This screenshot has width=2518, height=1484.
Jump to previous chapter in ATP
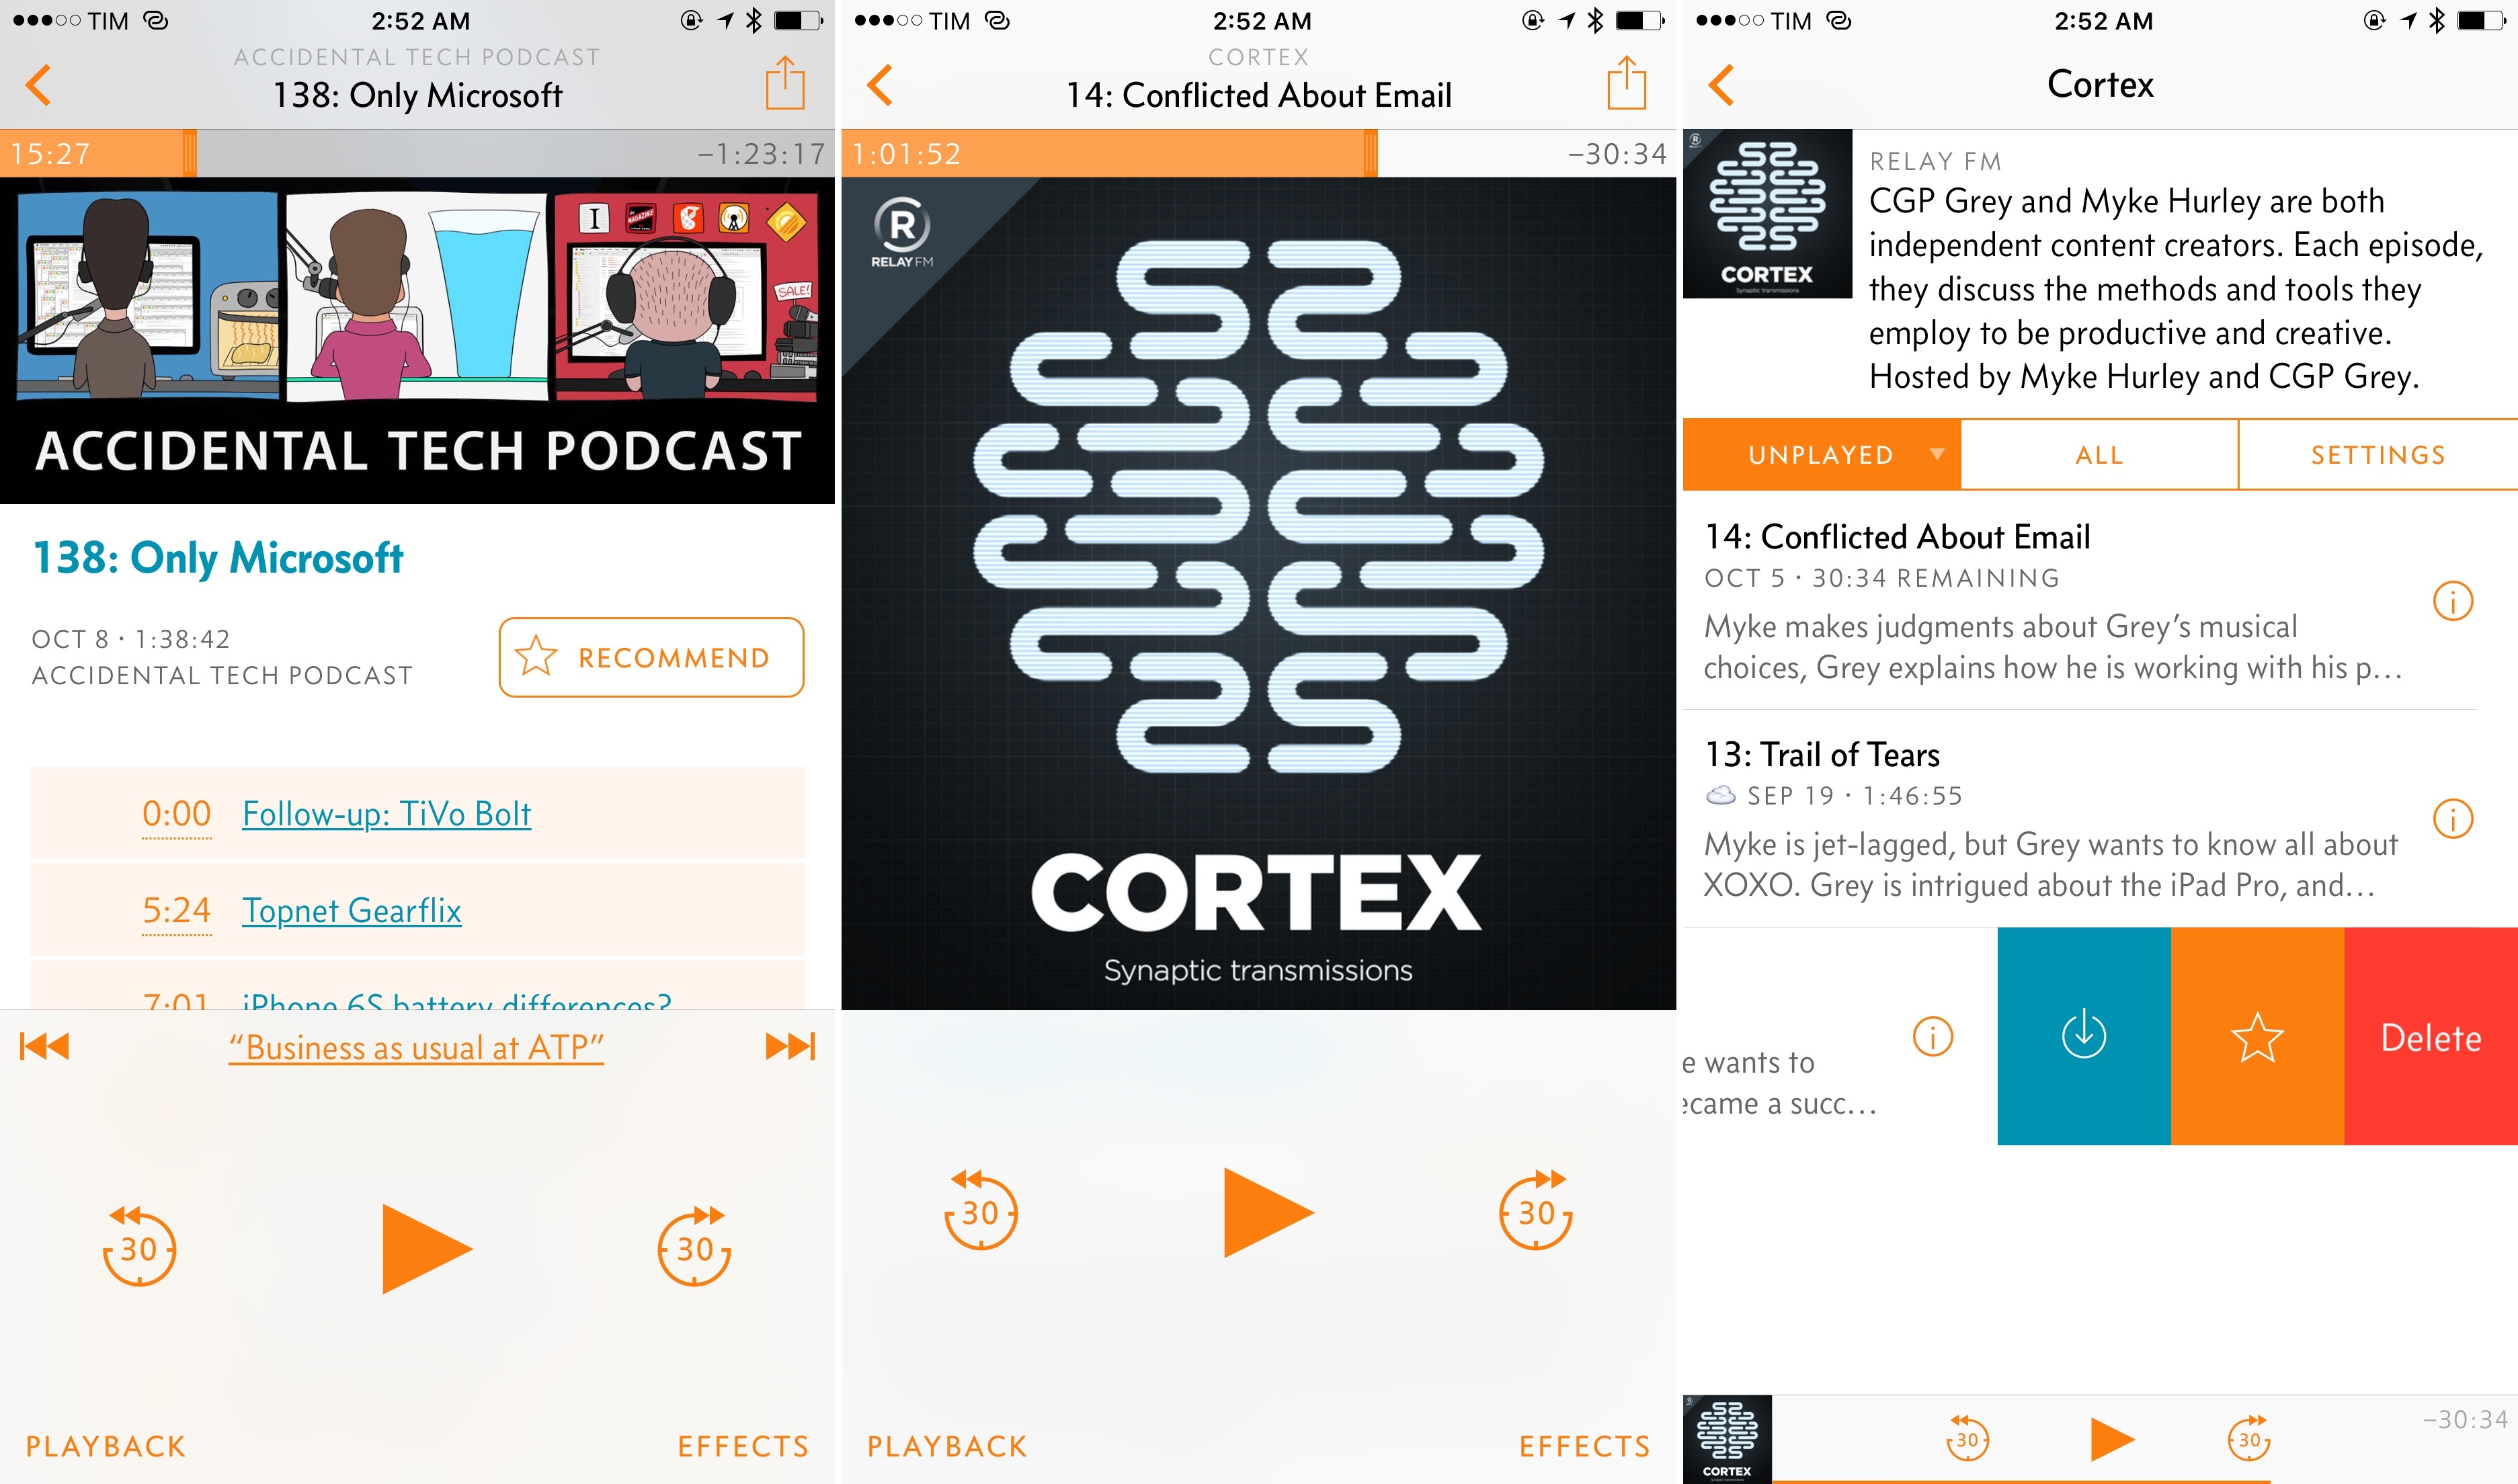tap(45, 1046)
